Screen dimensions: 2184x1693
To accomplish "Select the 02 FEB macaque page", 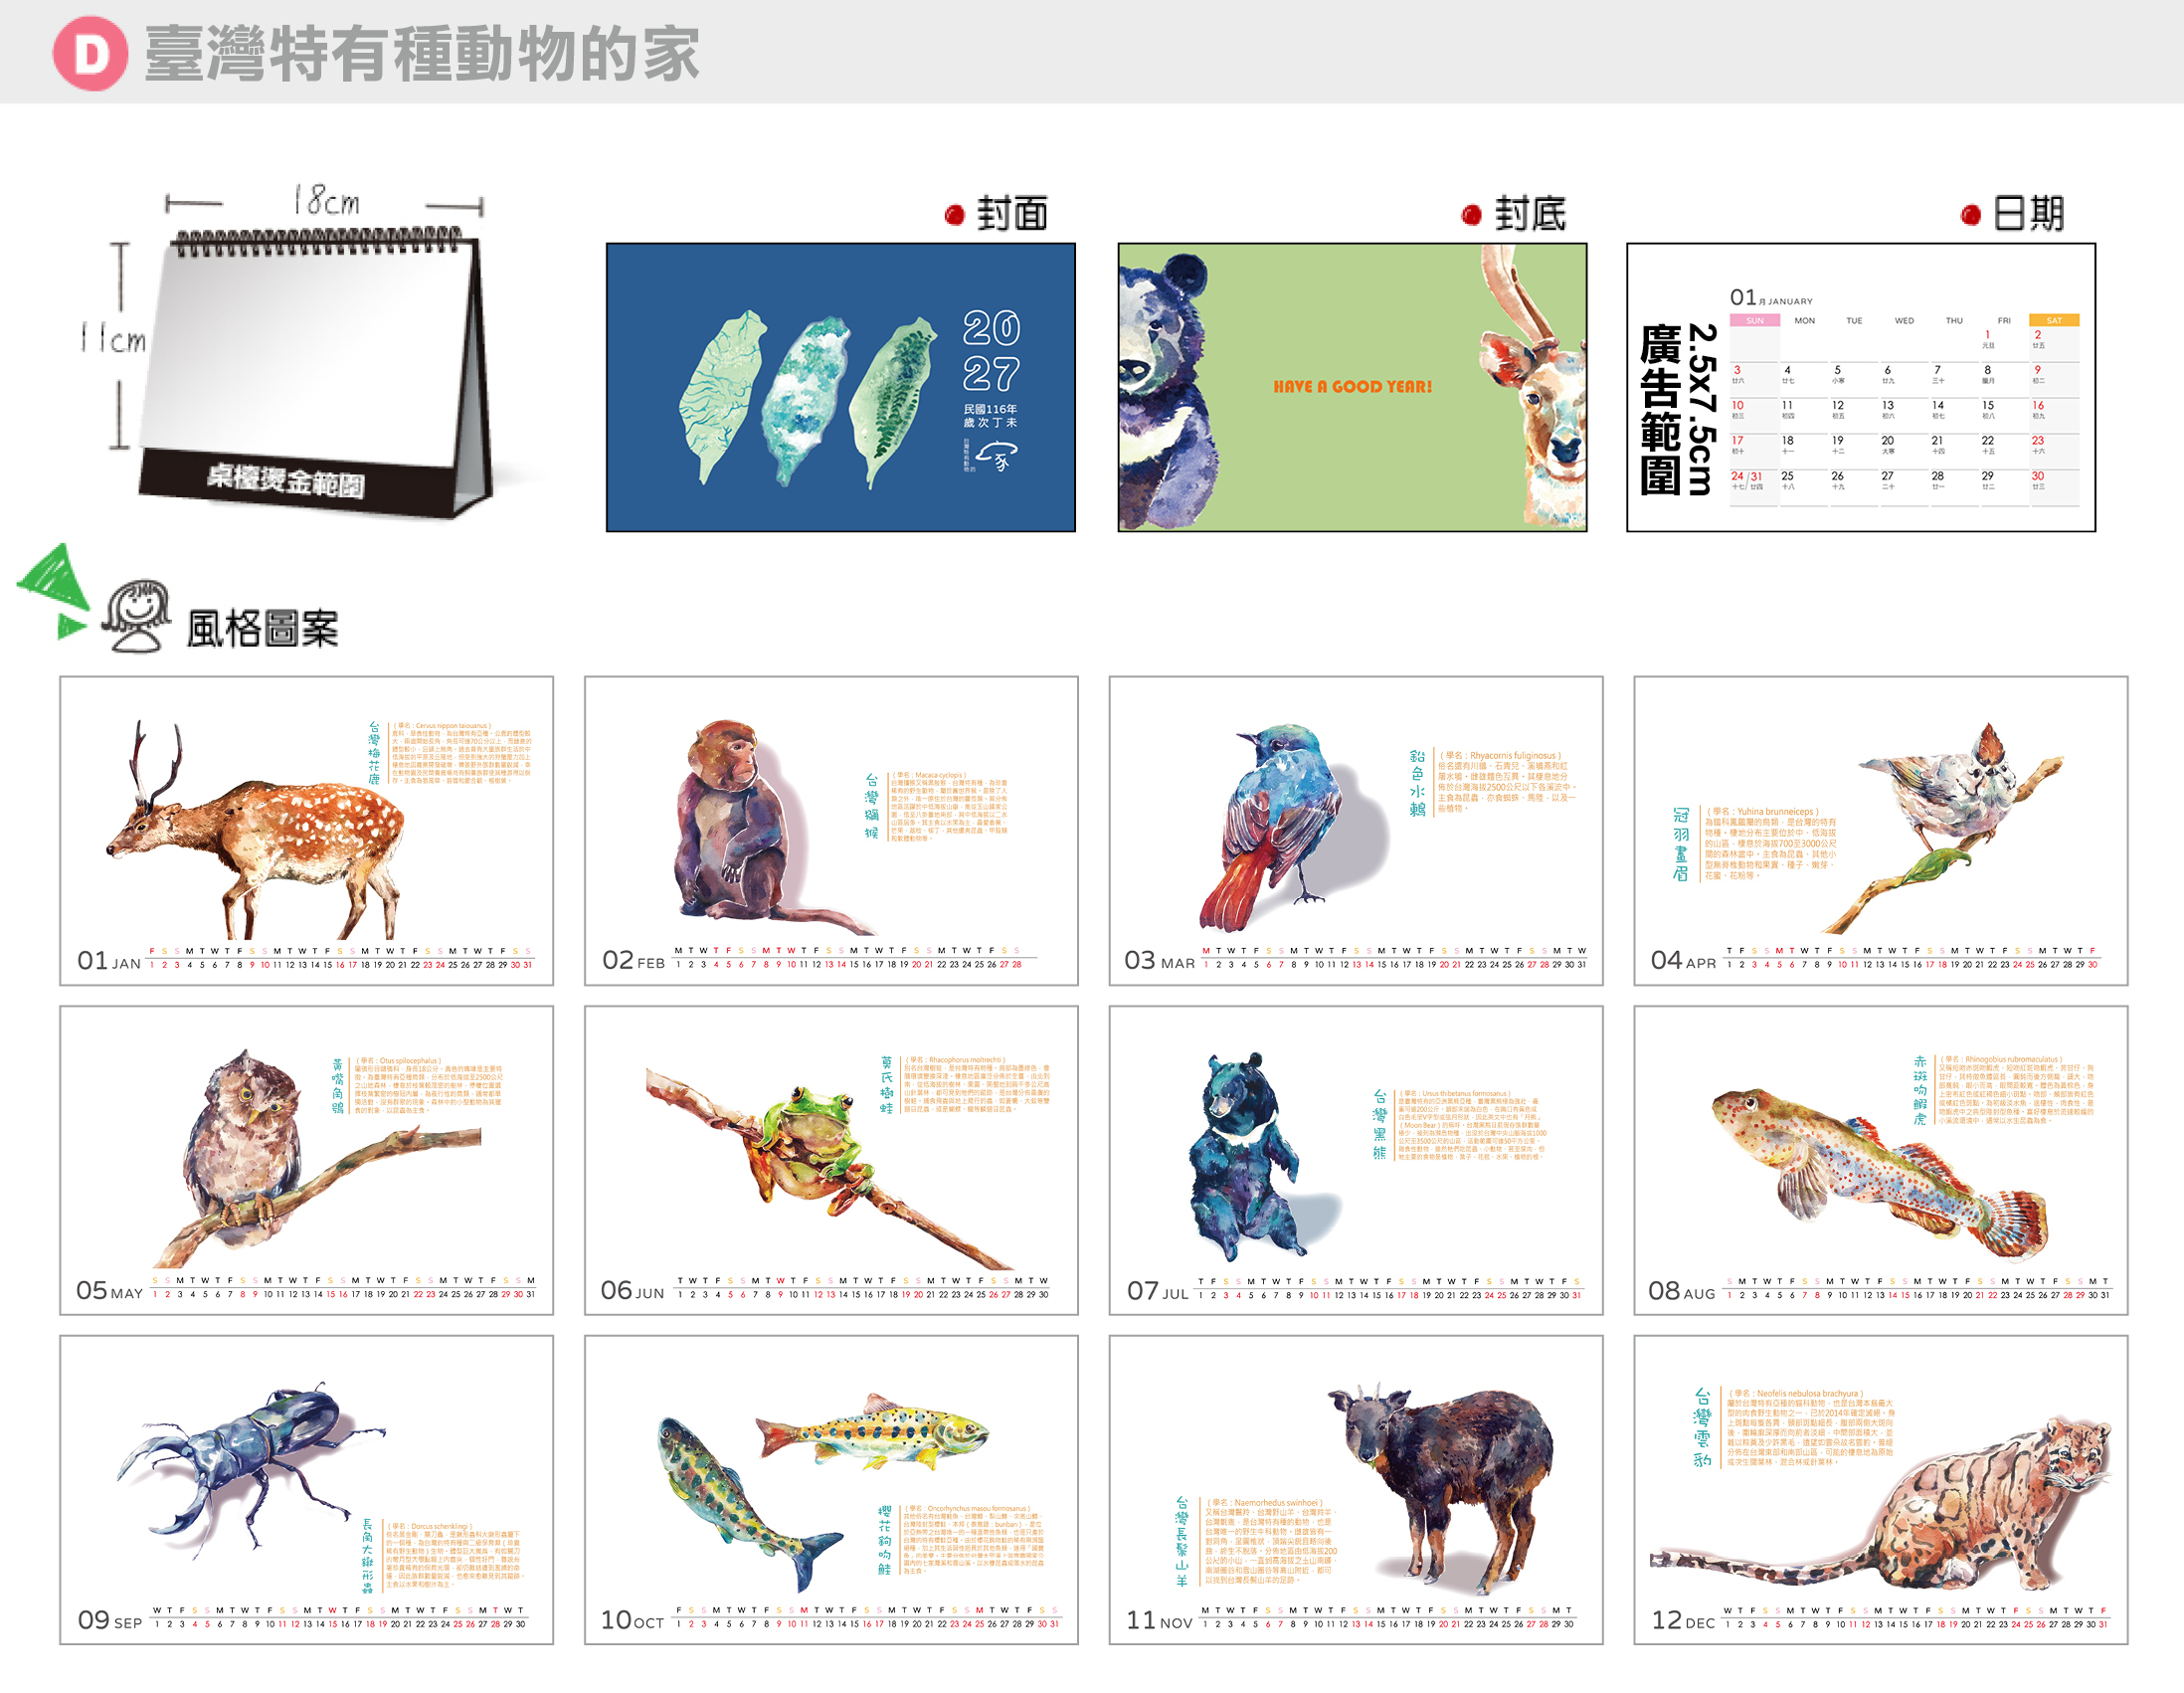I will point(831,831).
